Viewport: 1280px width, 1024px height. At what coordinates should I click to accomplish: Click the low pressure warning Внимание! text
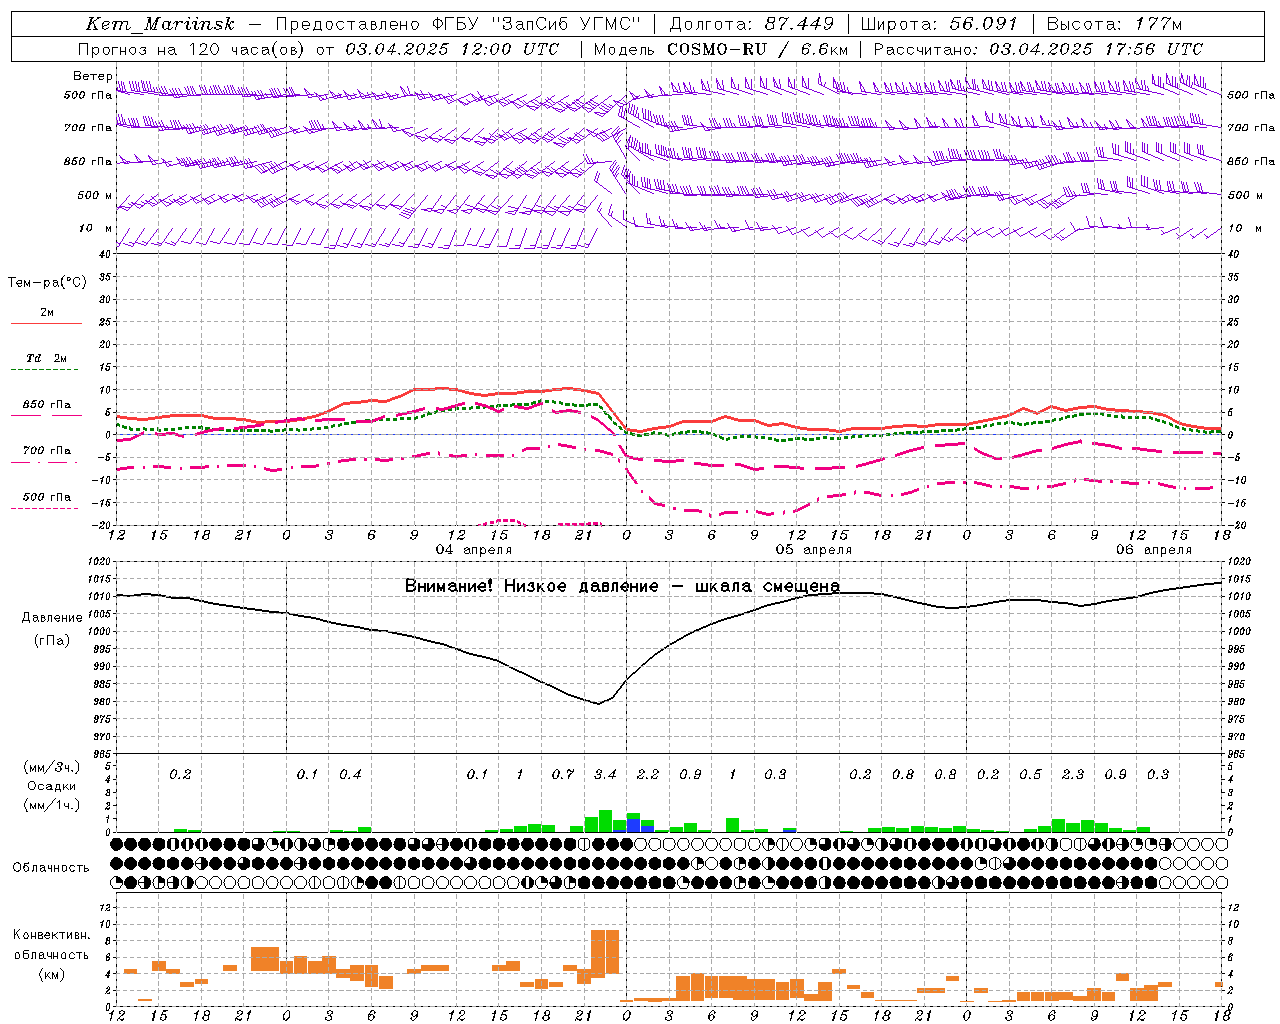(622, 586)
